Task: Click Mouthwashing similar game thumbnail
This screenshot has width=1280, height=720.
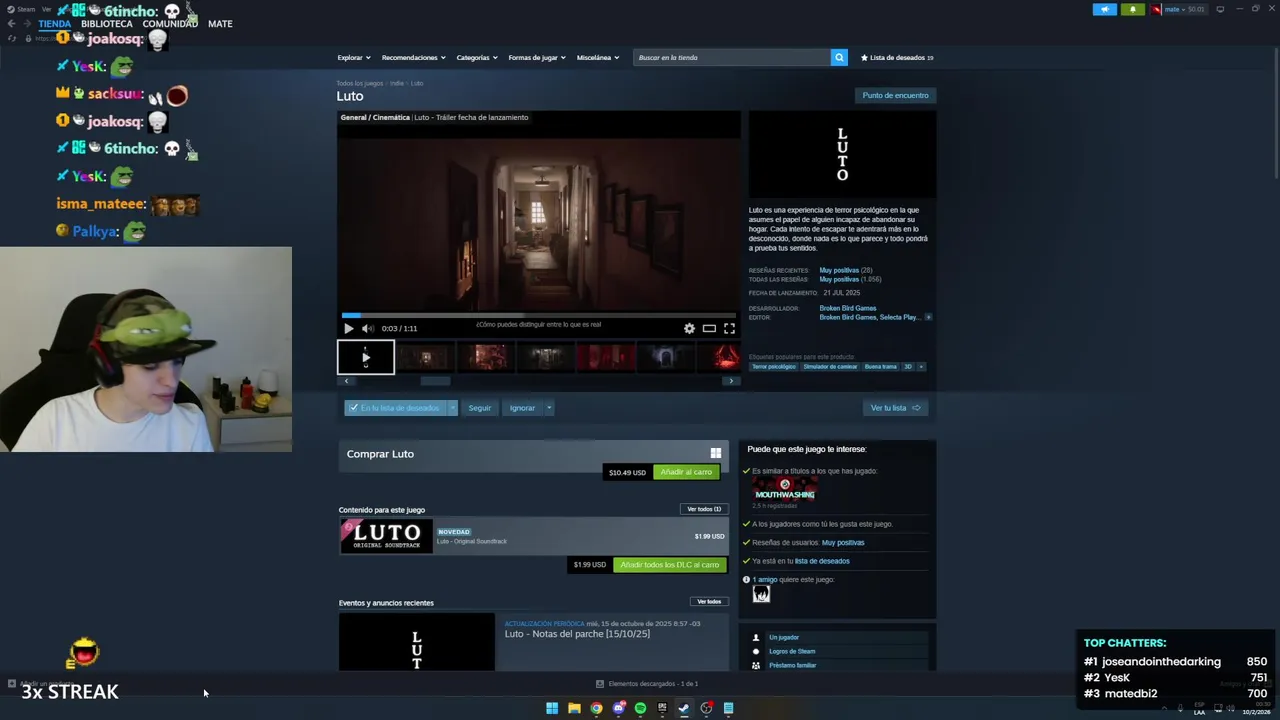Action: click(785, 489)
